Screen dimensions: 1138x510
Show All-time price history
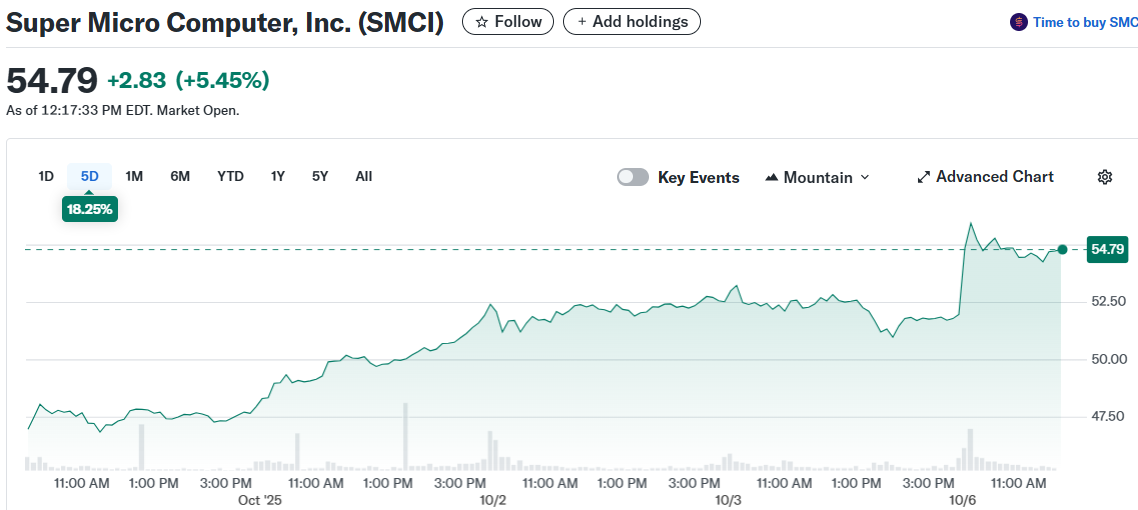tap(364, 176)
